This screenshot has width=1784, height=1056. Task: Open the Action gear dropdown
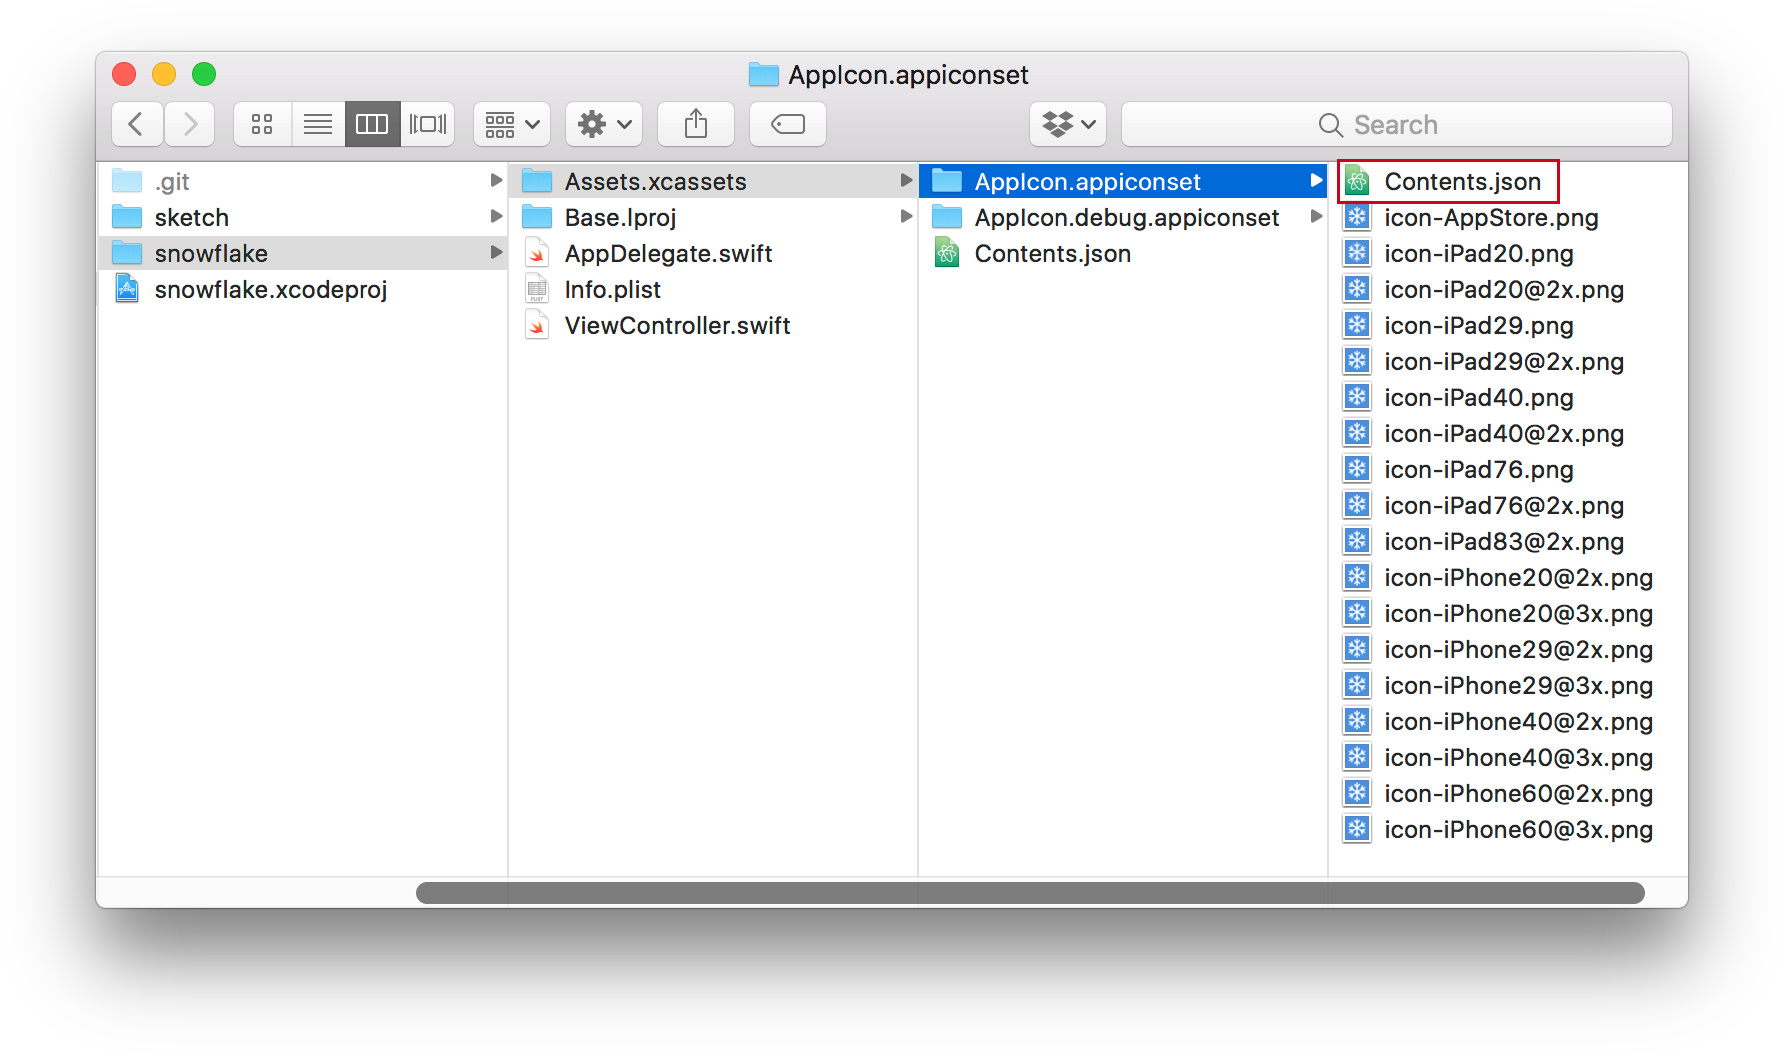[x=604, y=124]
